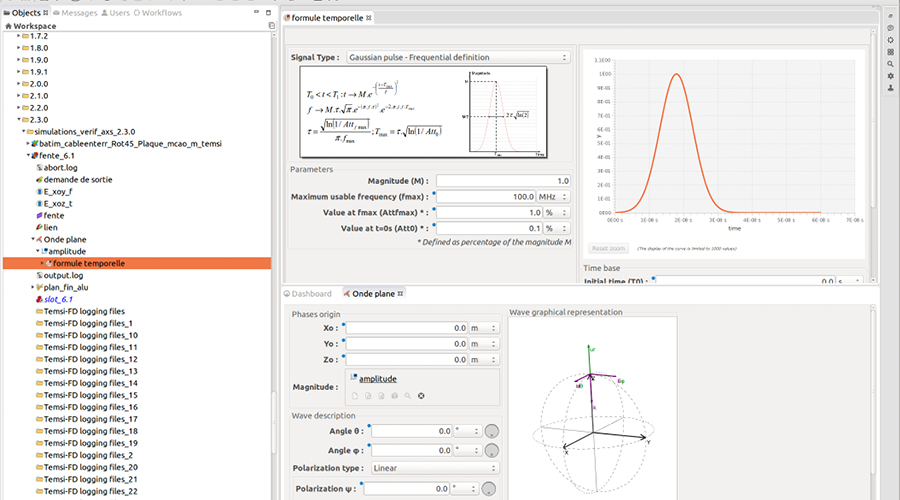The width and height of the screenshot is (900, 500).
Task: Click the Angle θ round dial button
Action: tap(491, 431)
